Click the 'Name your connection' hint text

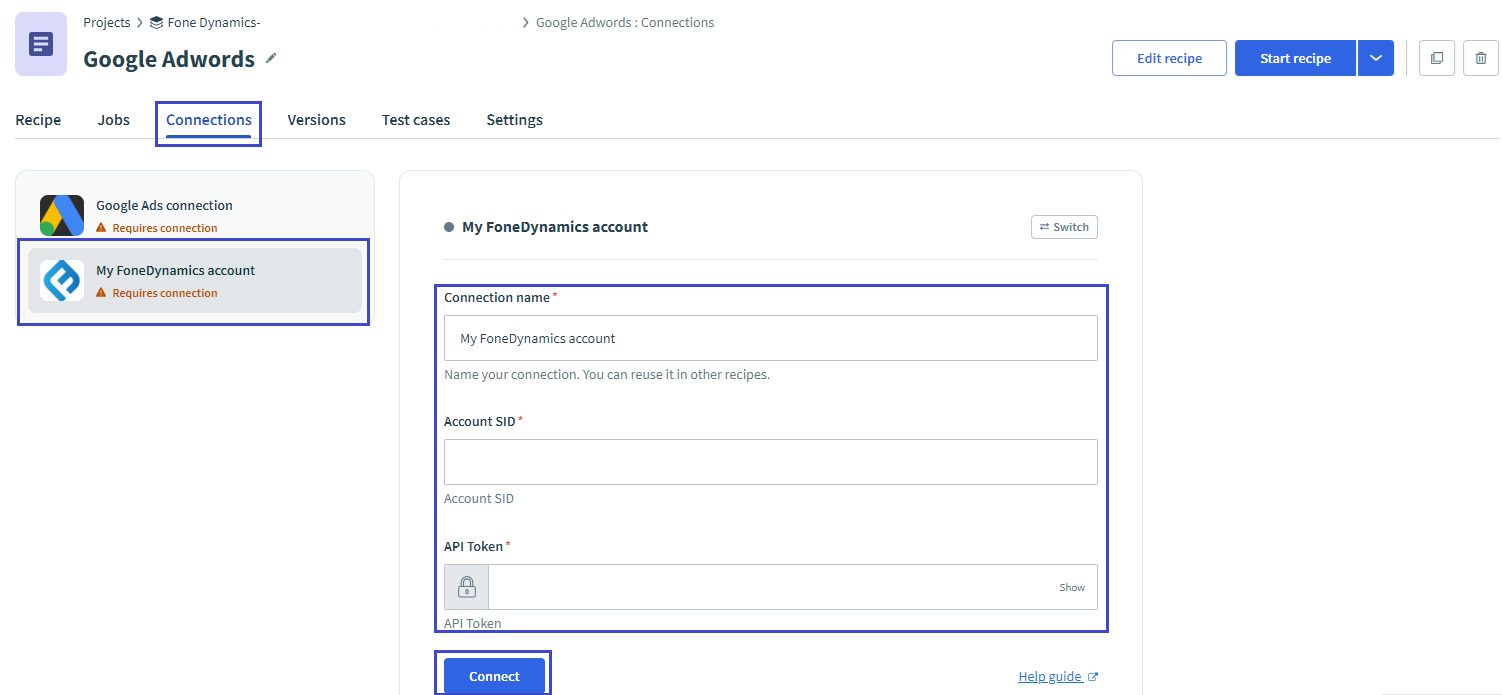tap(607, 375)
